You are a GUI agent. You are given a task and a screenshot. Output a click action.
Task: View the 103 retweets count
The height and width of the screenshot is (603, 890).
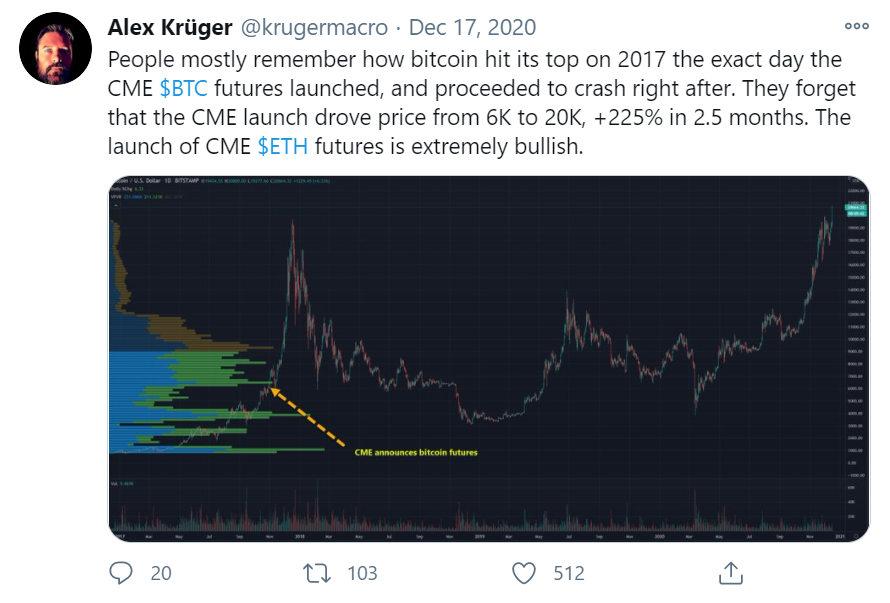click(x=362, y=573)
